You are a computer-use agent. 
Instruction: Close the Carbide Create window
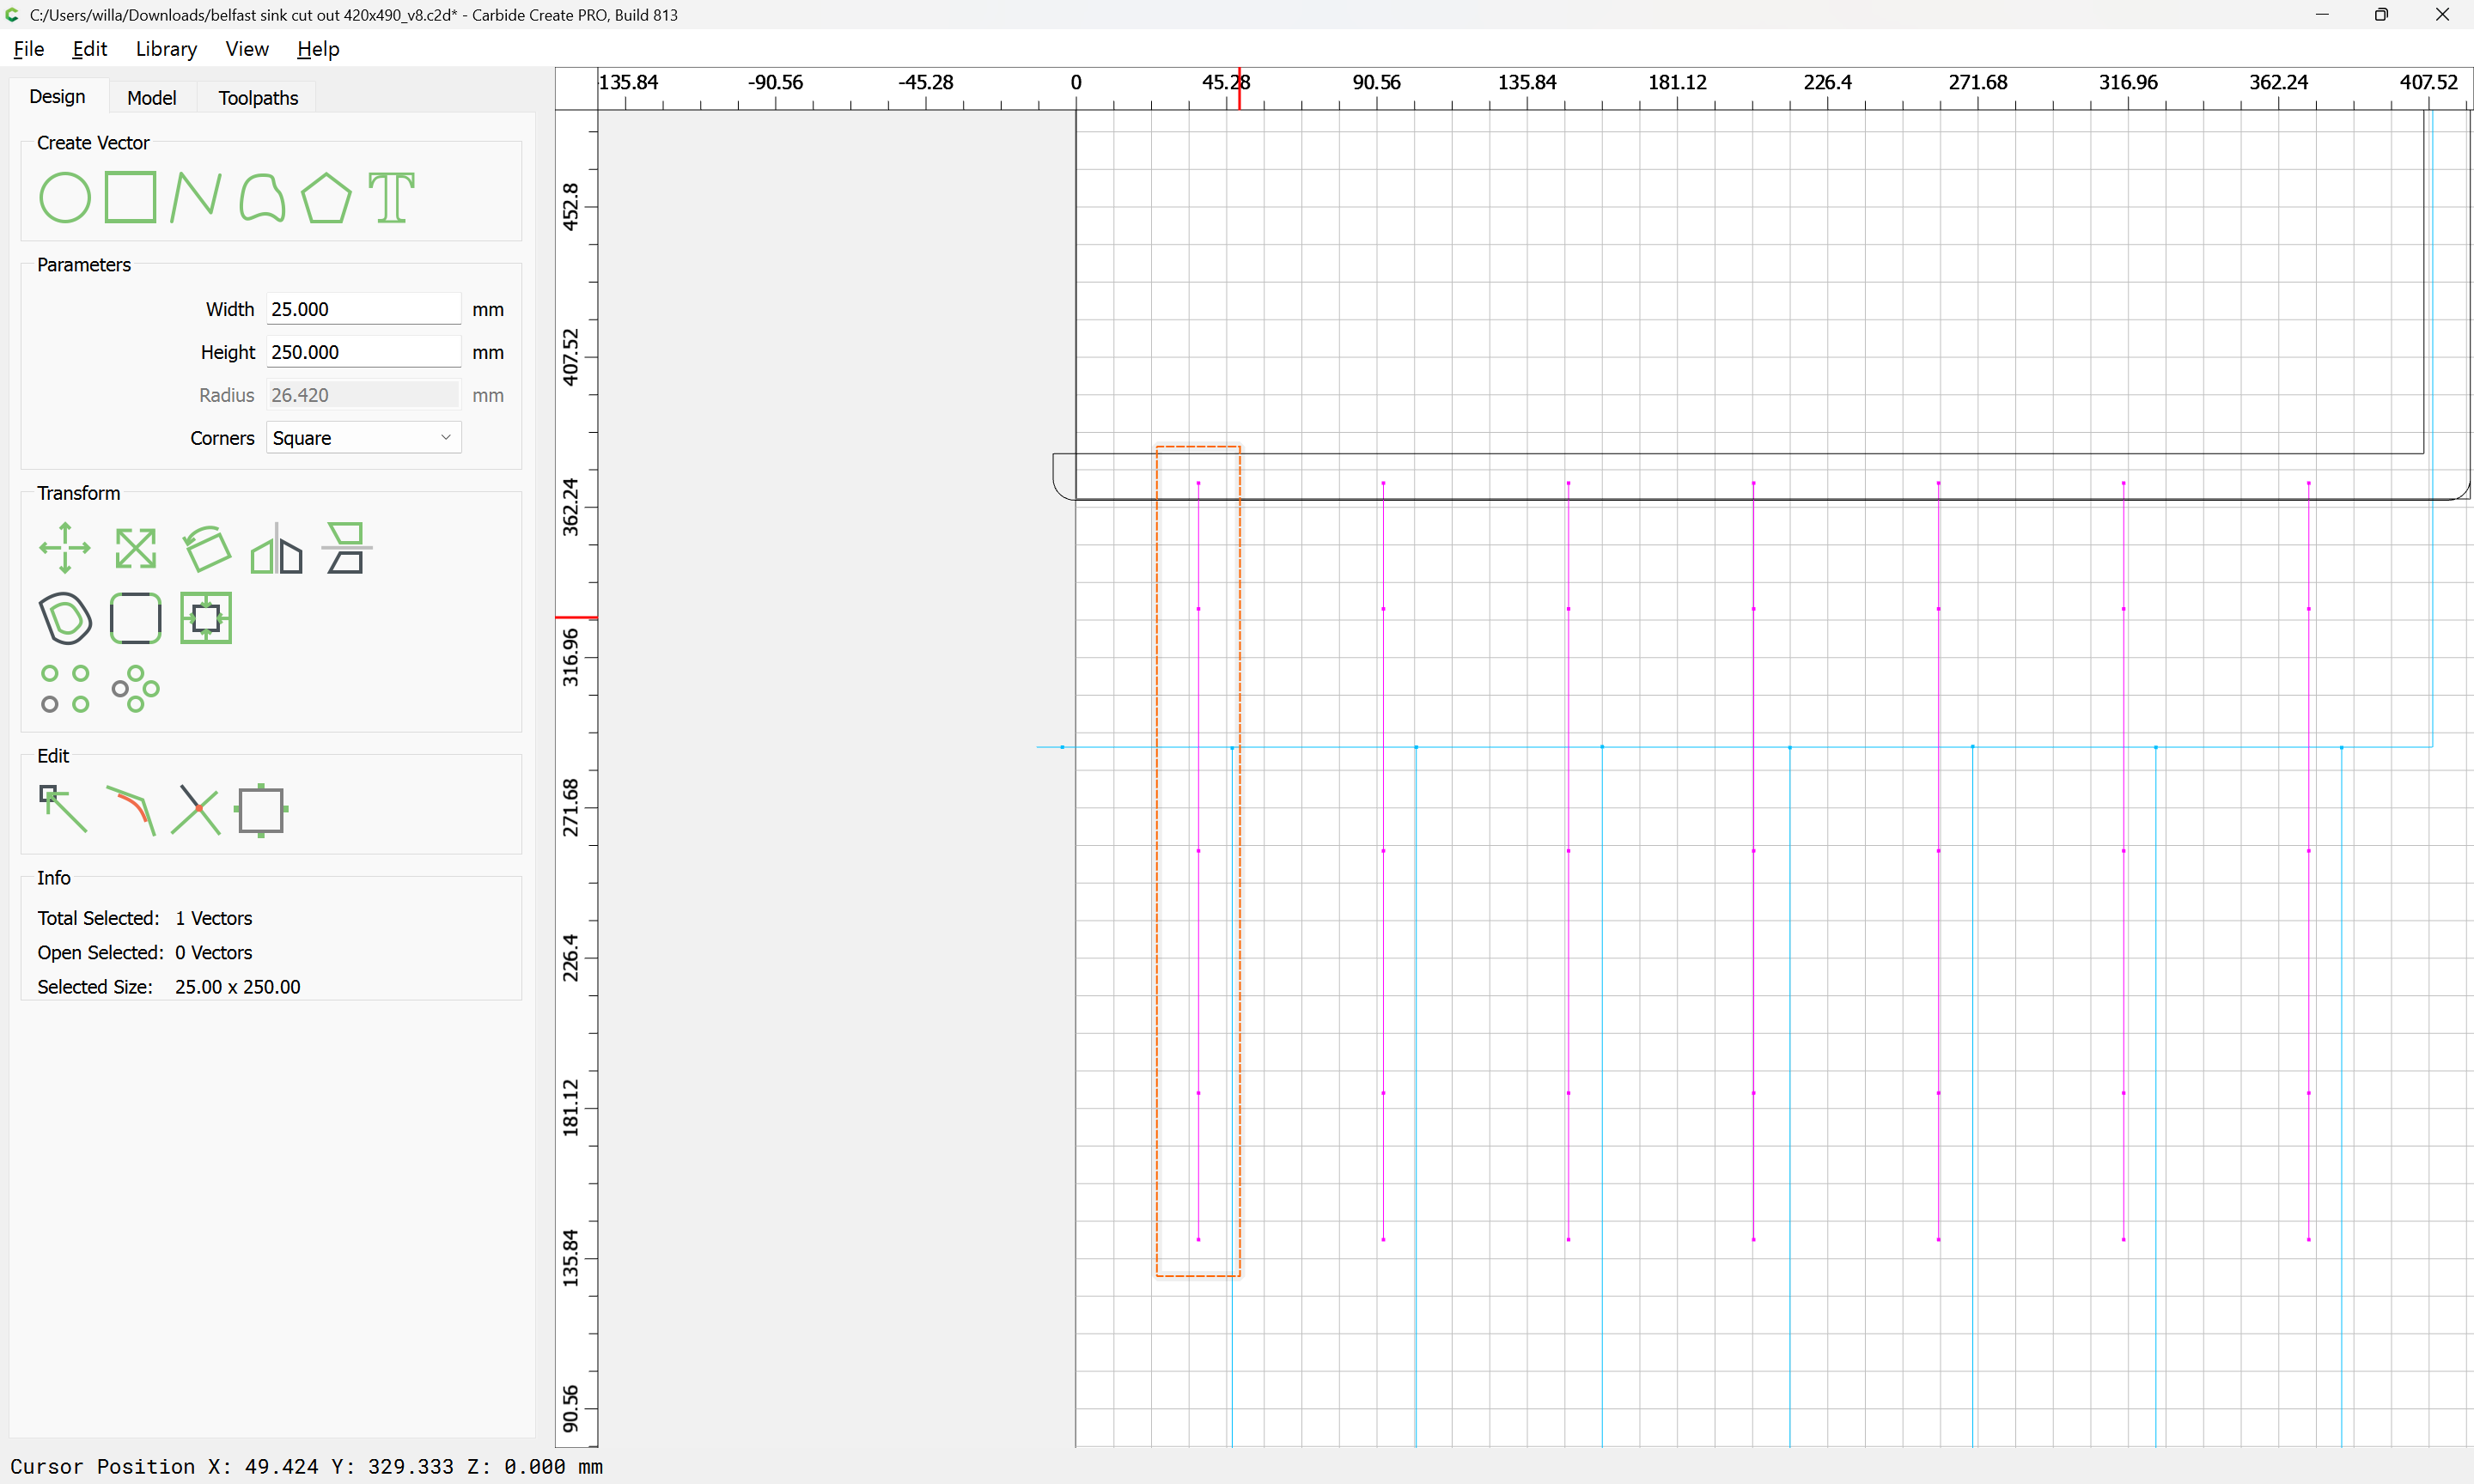pyautogui.click(x=2442, y=15)
